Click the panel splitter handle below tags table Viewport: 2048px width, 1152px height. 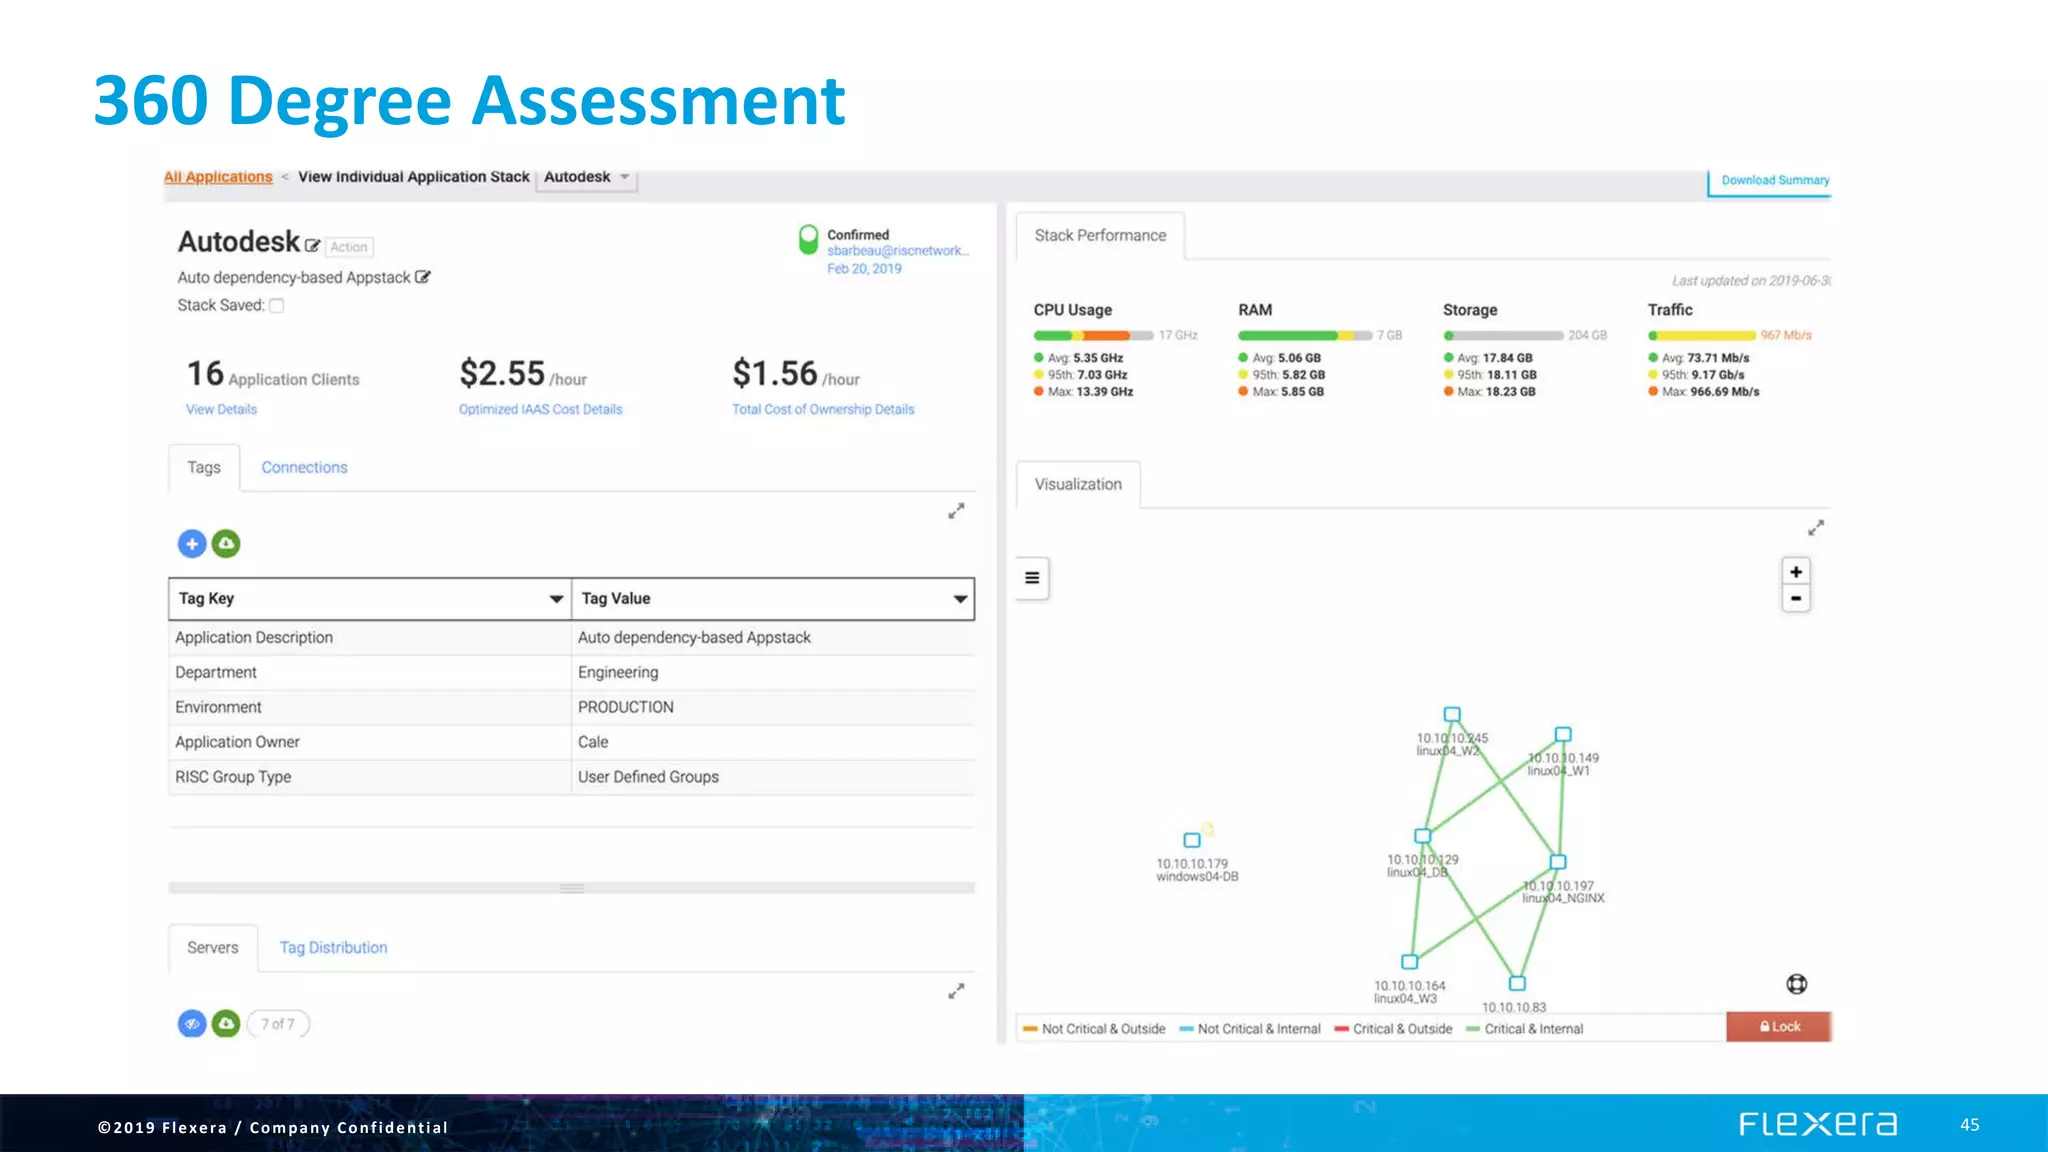point(572,888)
